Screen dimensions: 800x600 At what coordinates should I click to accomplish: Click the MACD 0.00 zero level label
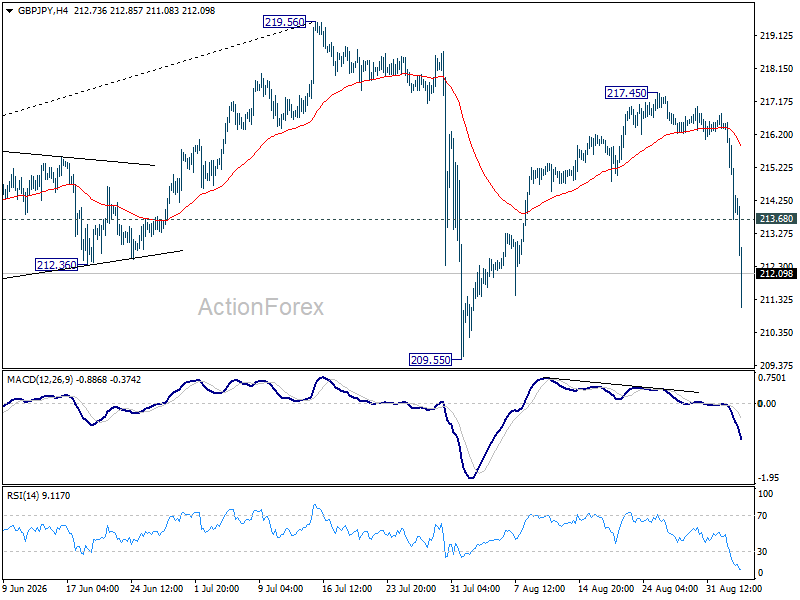(x=766, y=404)
